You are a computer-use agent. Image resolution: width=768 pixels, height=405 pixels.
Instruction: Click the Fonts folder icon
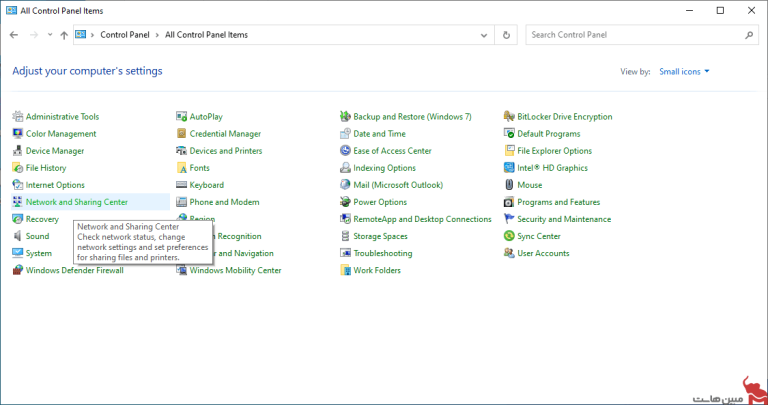[182, 168]
